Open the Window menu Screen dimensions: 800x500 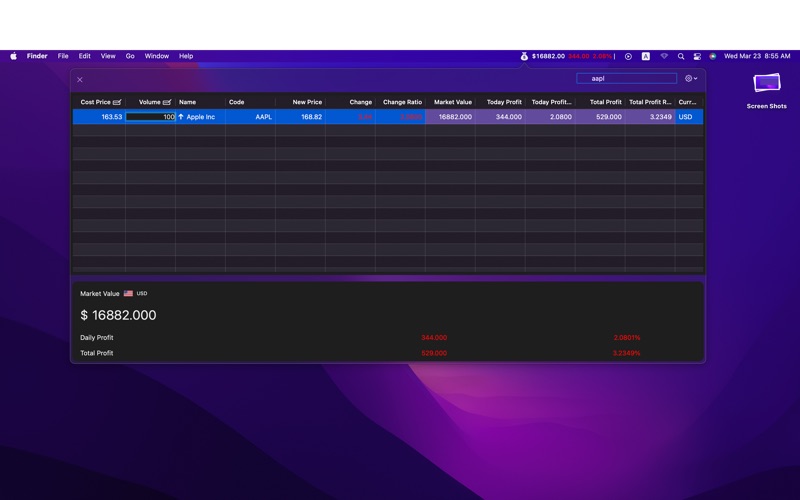click(157, 56)
